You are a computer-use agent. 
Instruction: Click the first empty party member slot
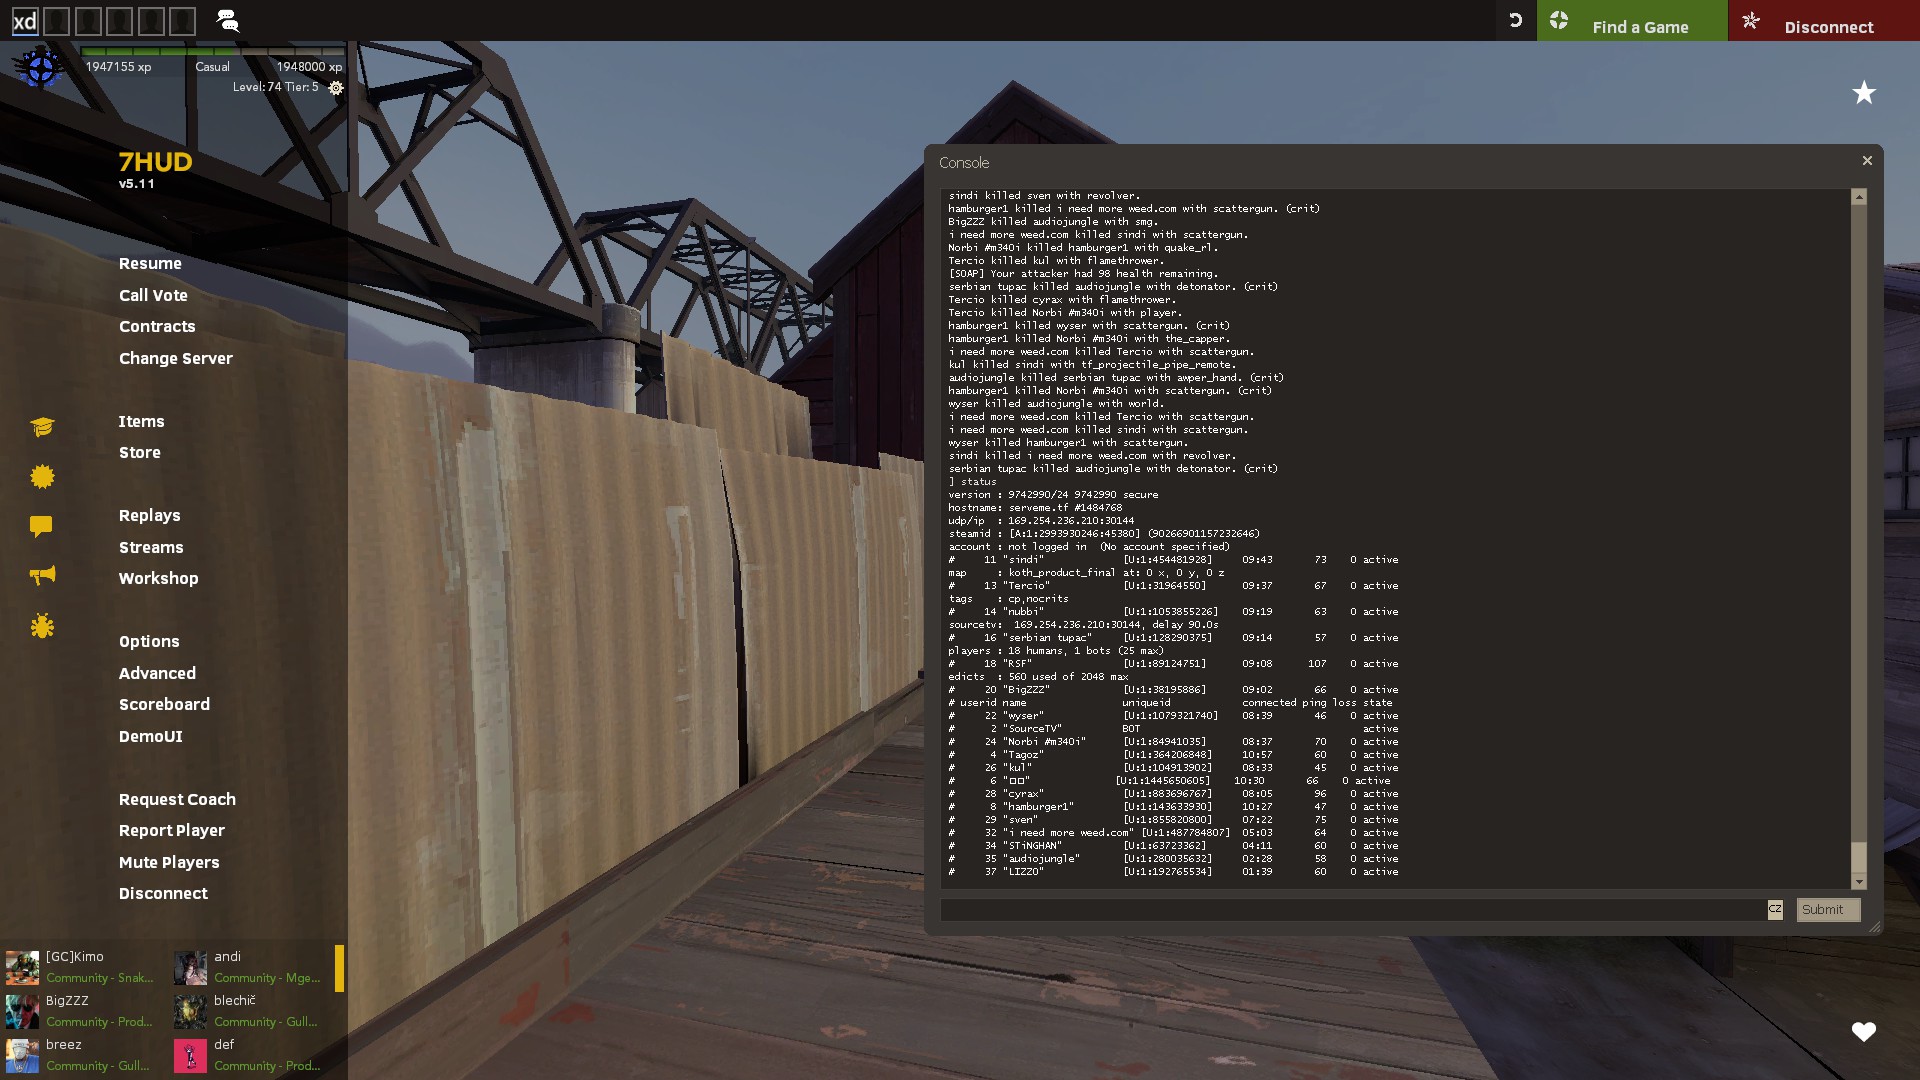click(57, 21)
